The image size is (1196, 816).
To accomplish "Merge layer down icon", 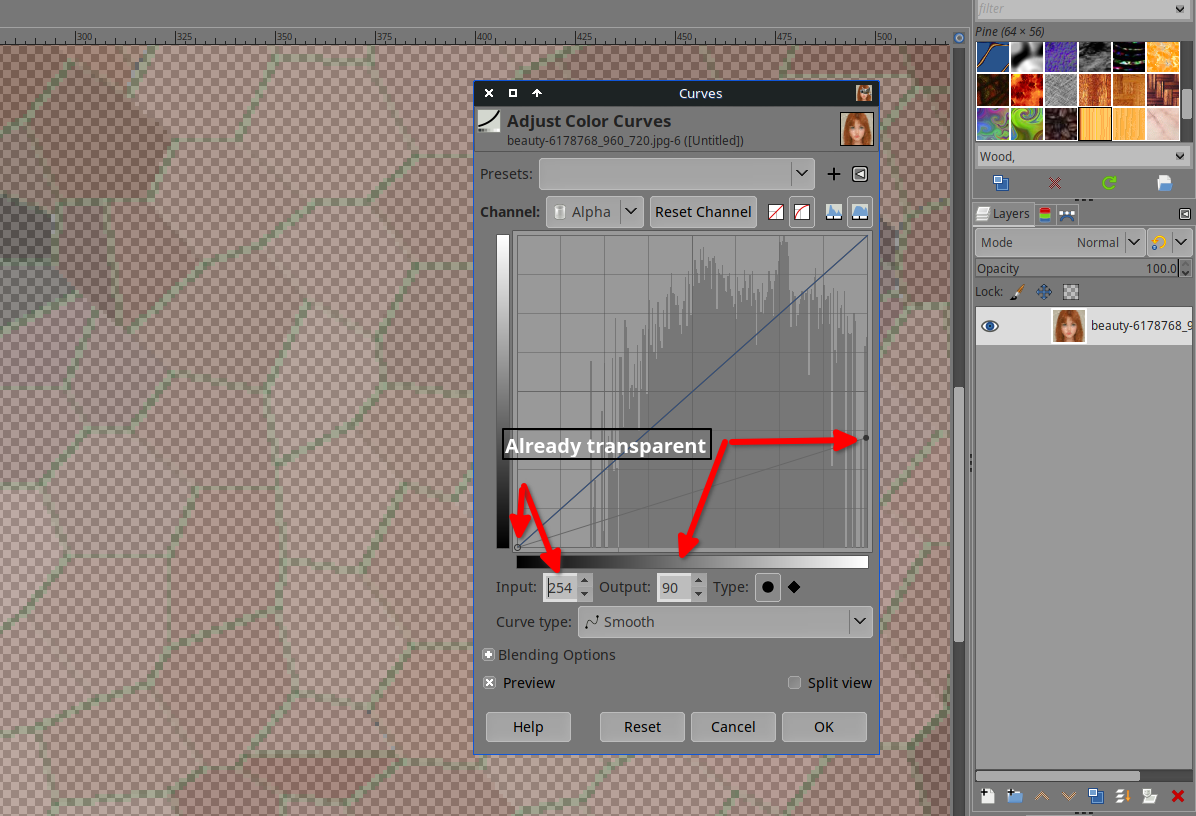I will [x=1123, y=796].
